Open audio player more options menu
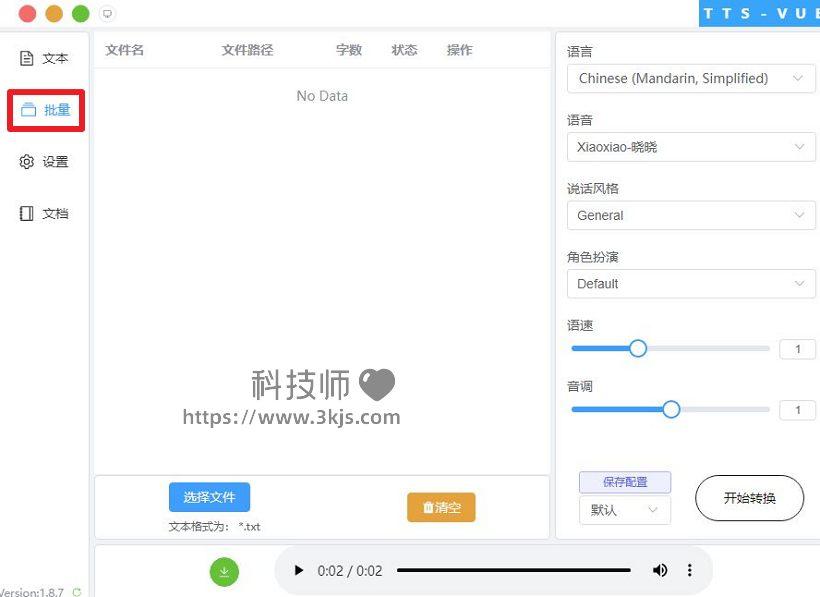The image size is (820, 597). (690, 570)
